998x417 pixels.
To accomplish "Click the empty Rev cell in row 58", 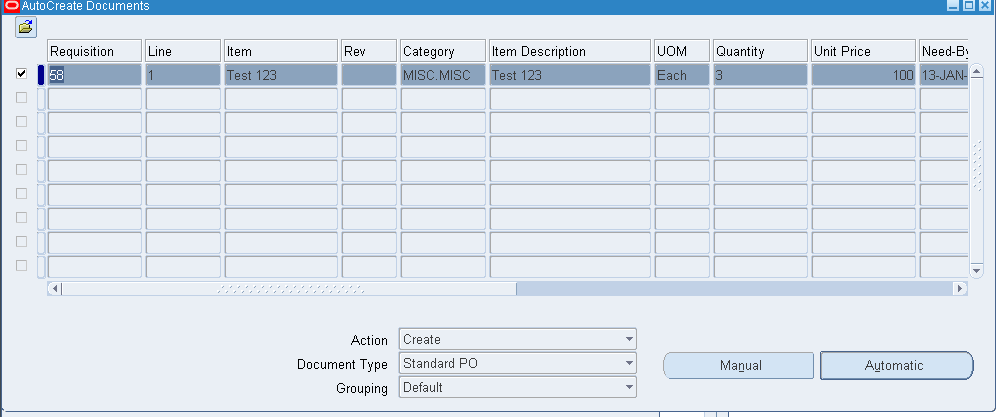I will (x=369, y=75).
